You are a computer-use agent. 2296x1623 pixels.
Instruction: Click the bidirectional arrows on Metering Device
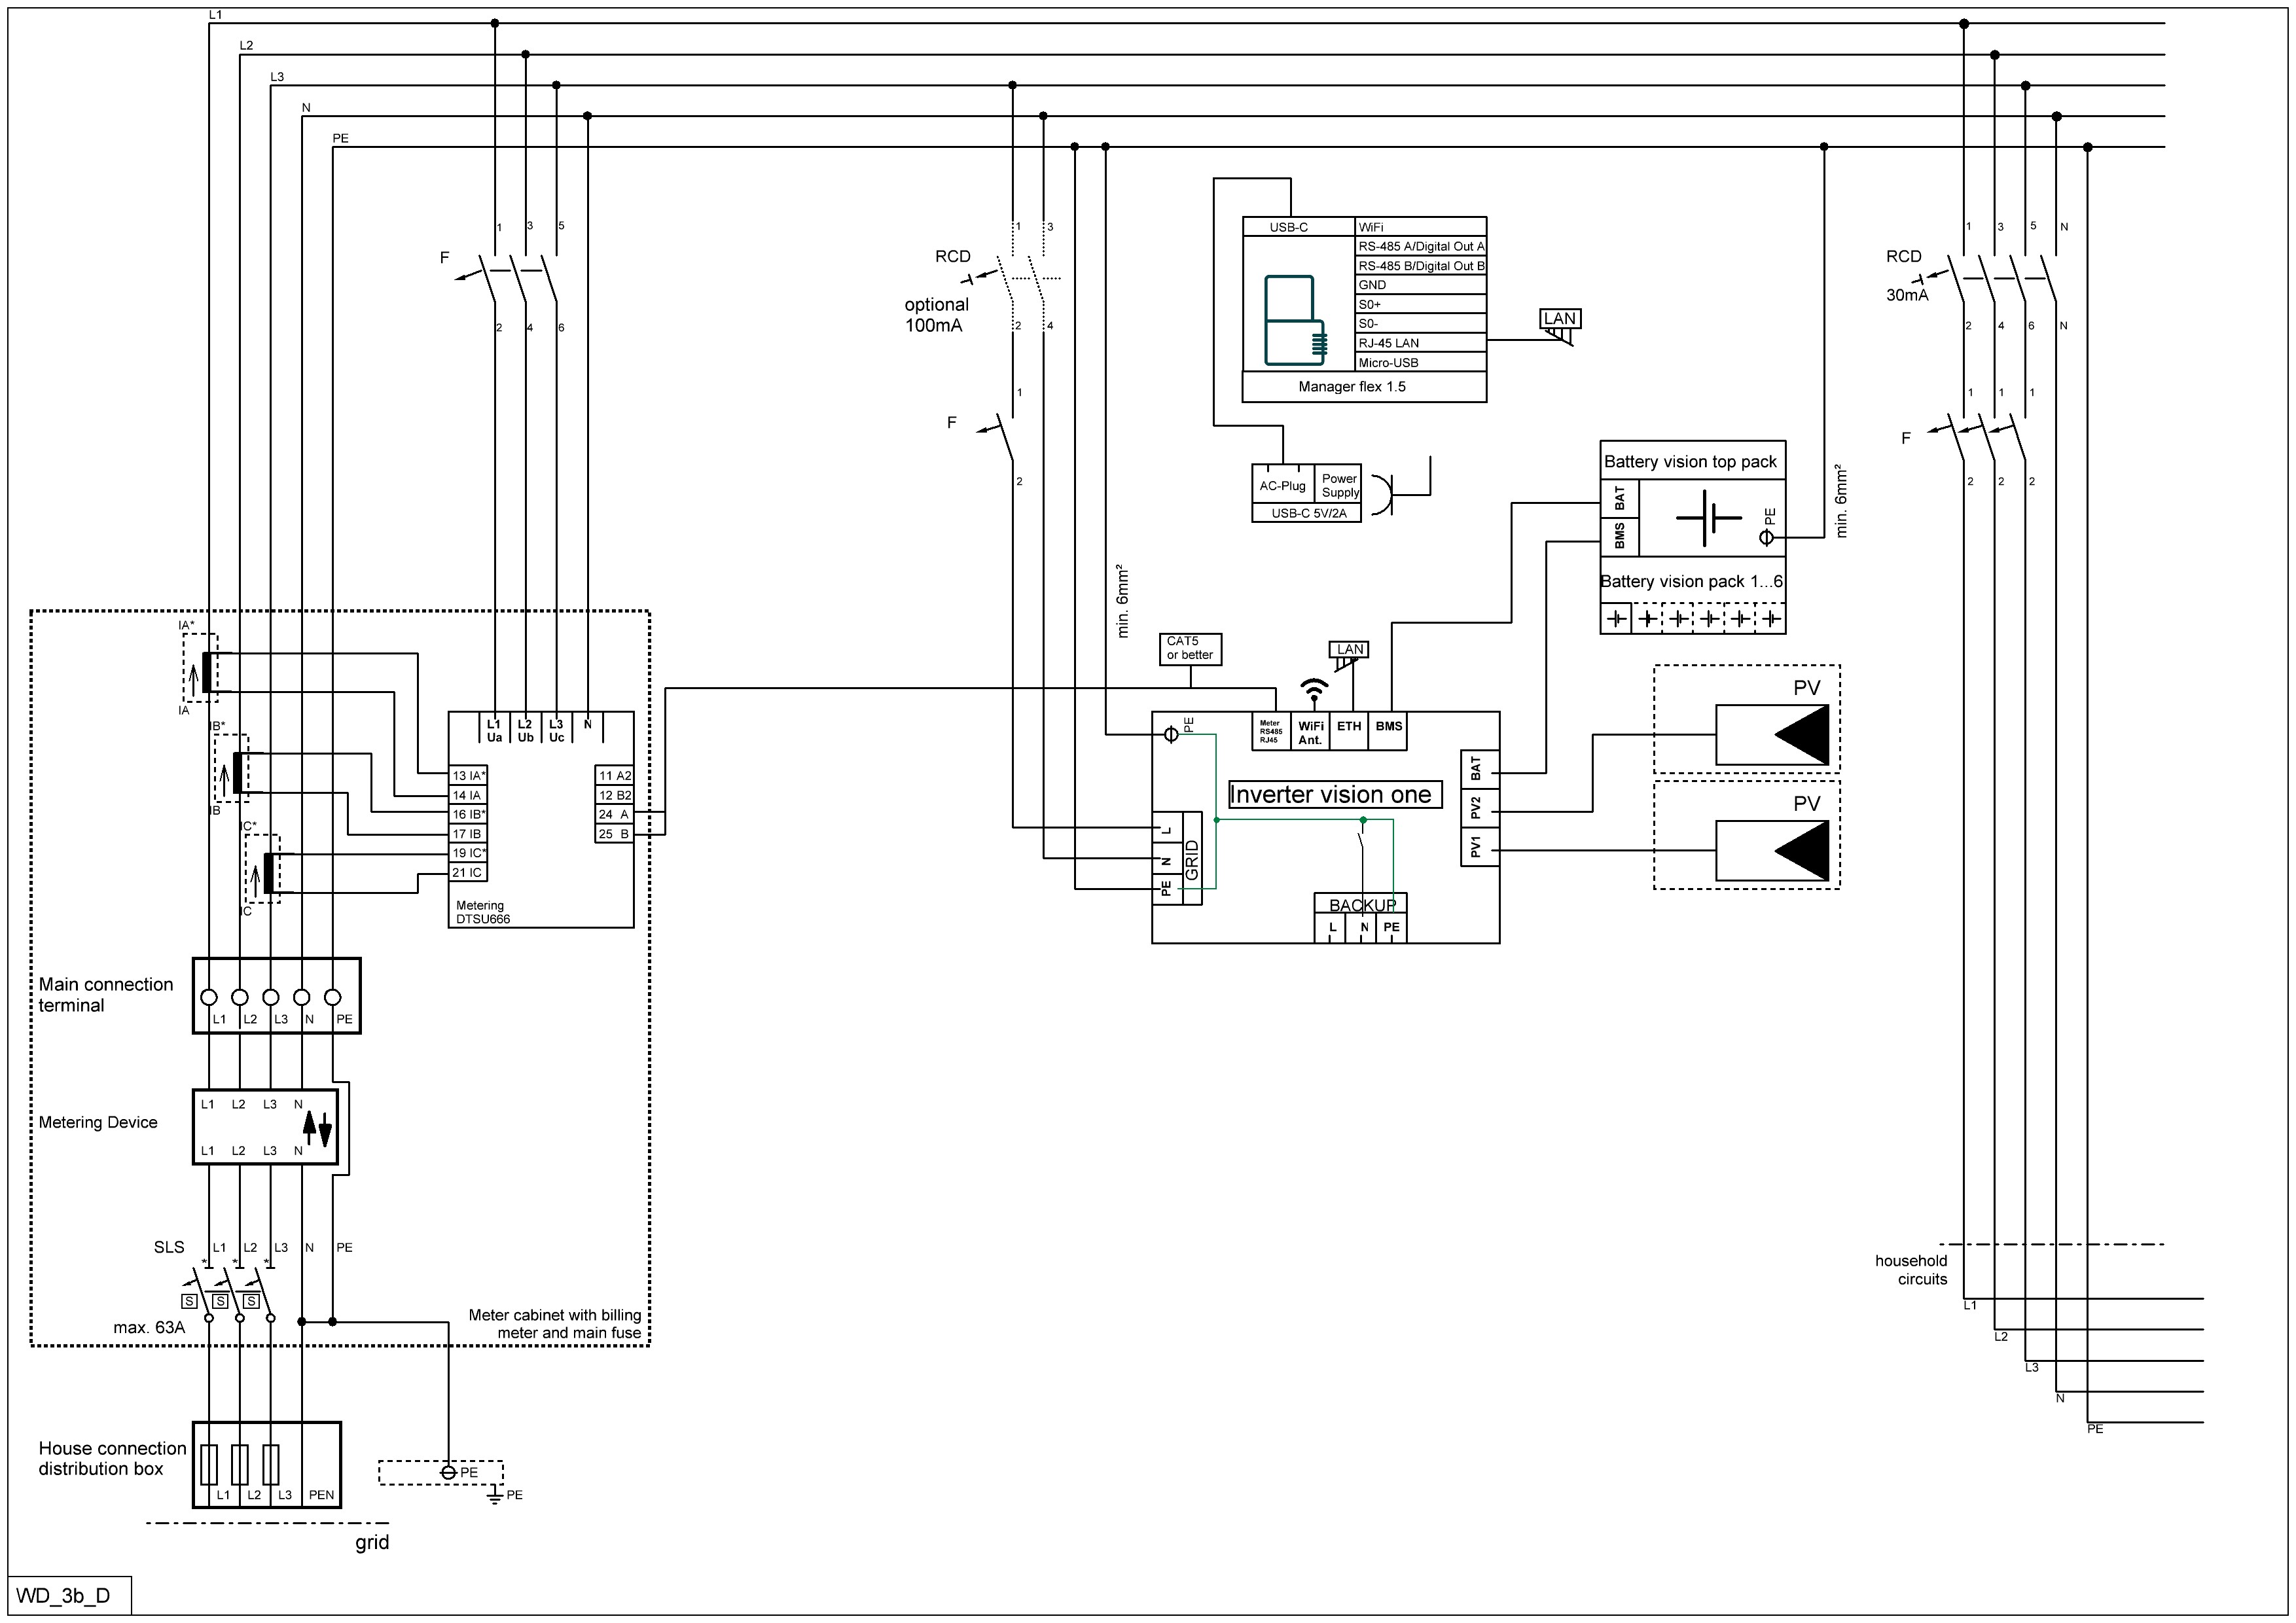coord(316,1128)
